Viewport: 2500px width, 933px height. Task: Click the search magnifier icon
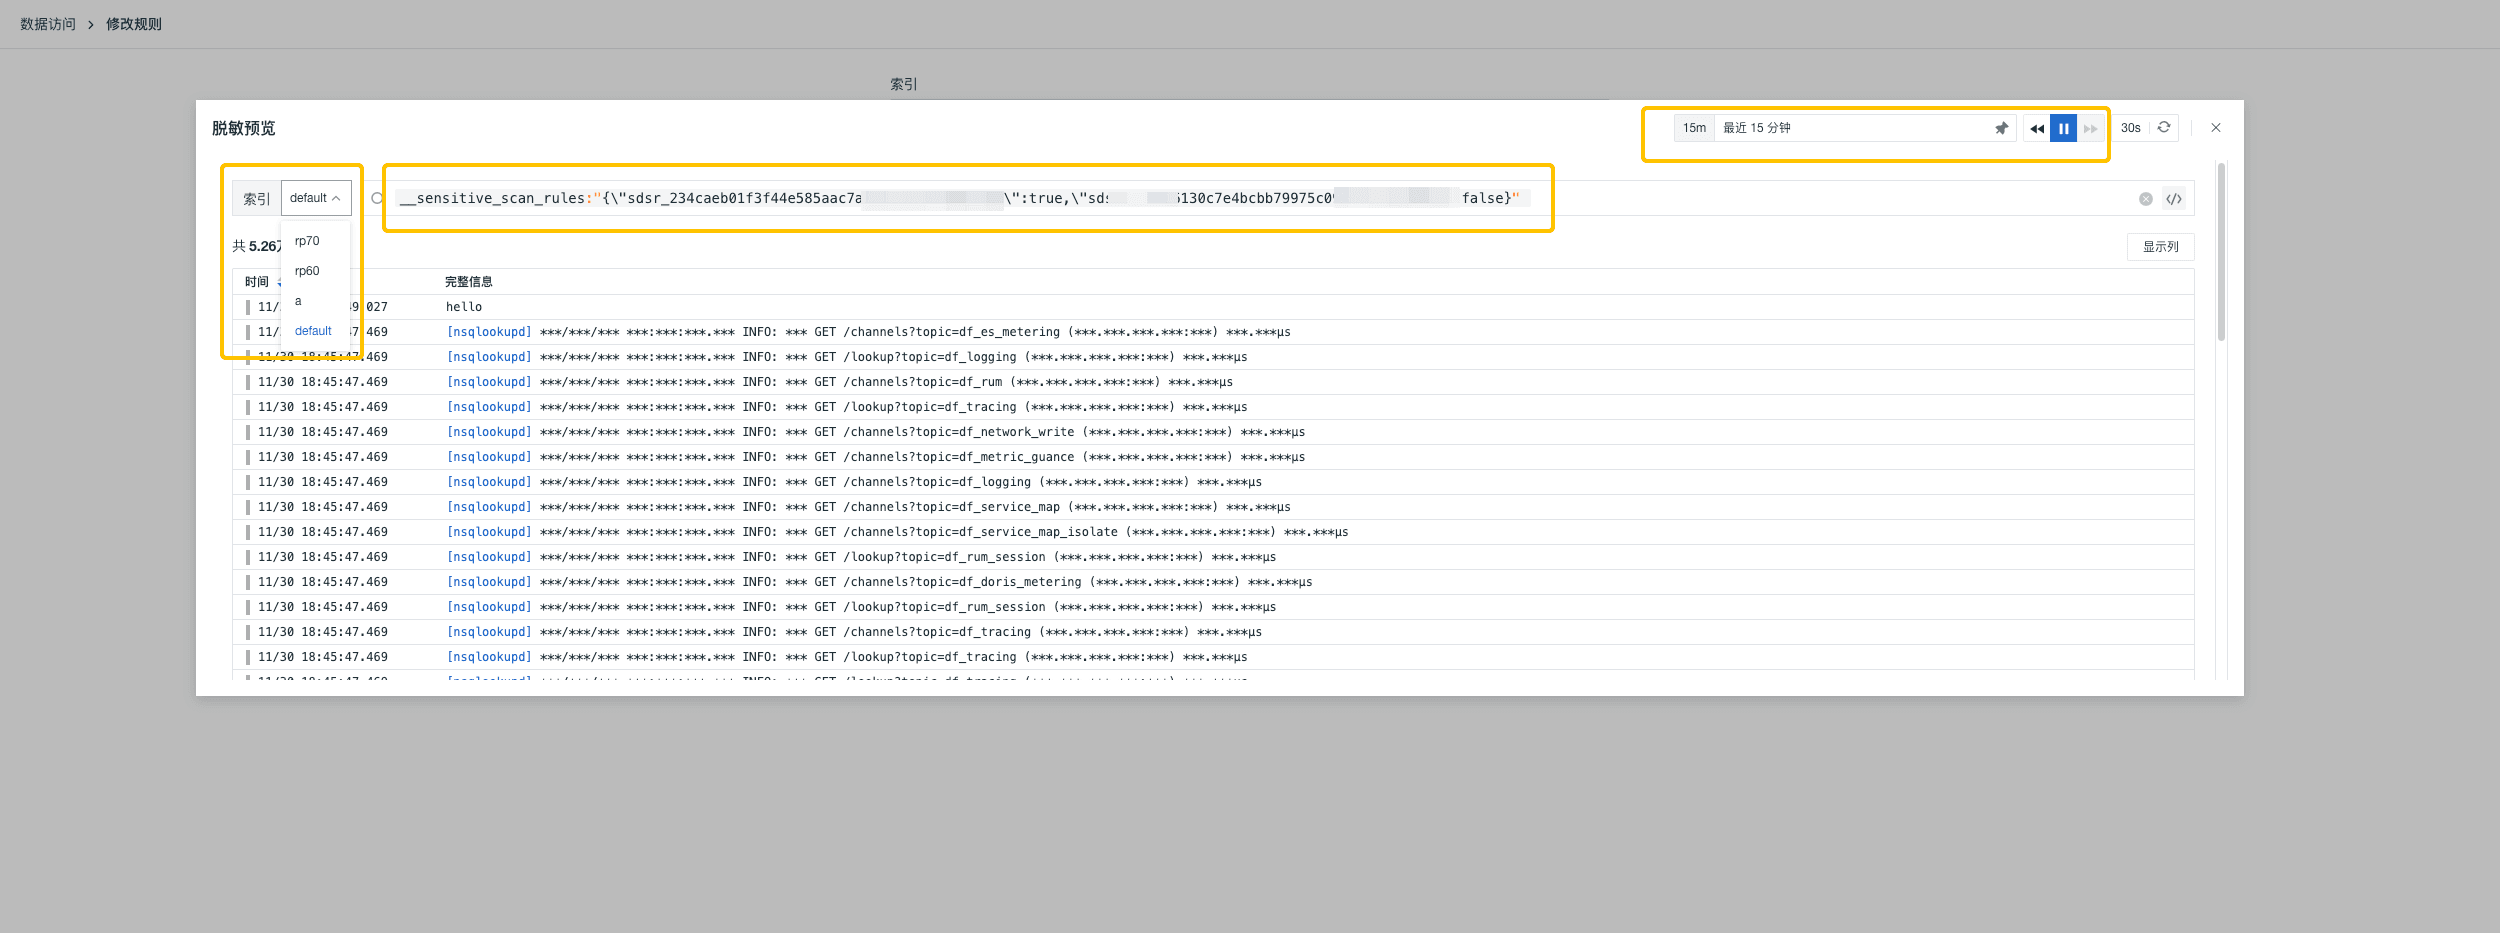coord(377,198)
